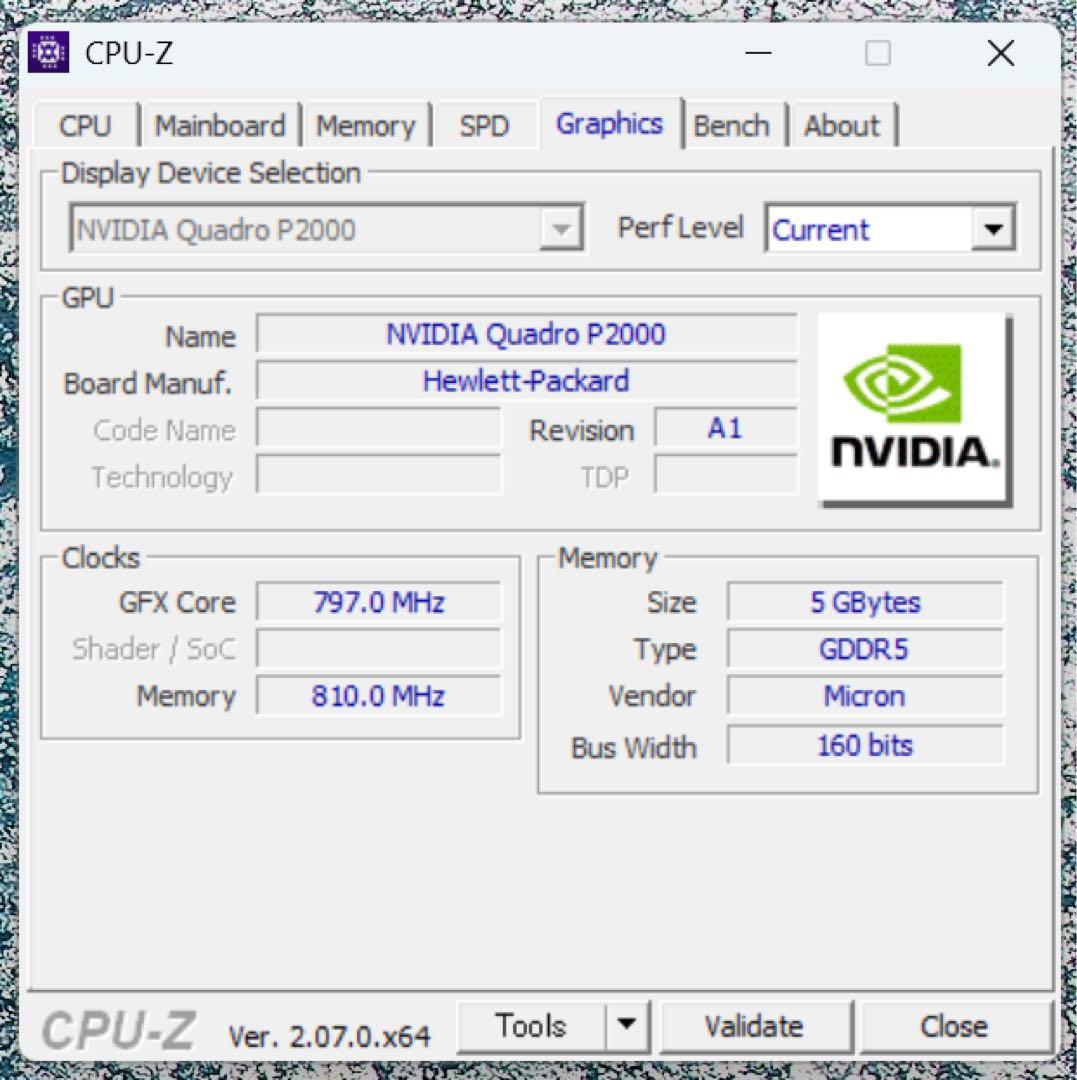View the About tab

842,125
